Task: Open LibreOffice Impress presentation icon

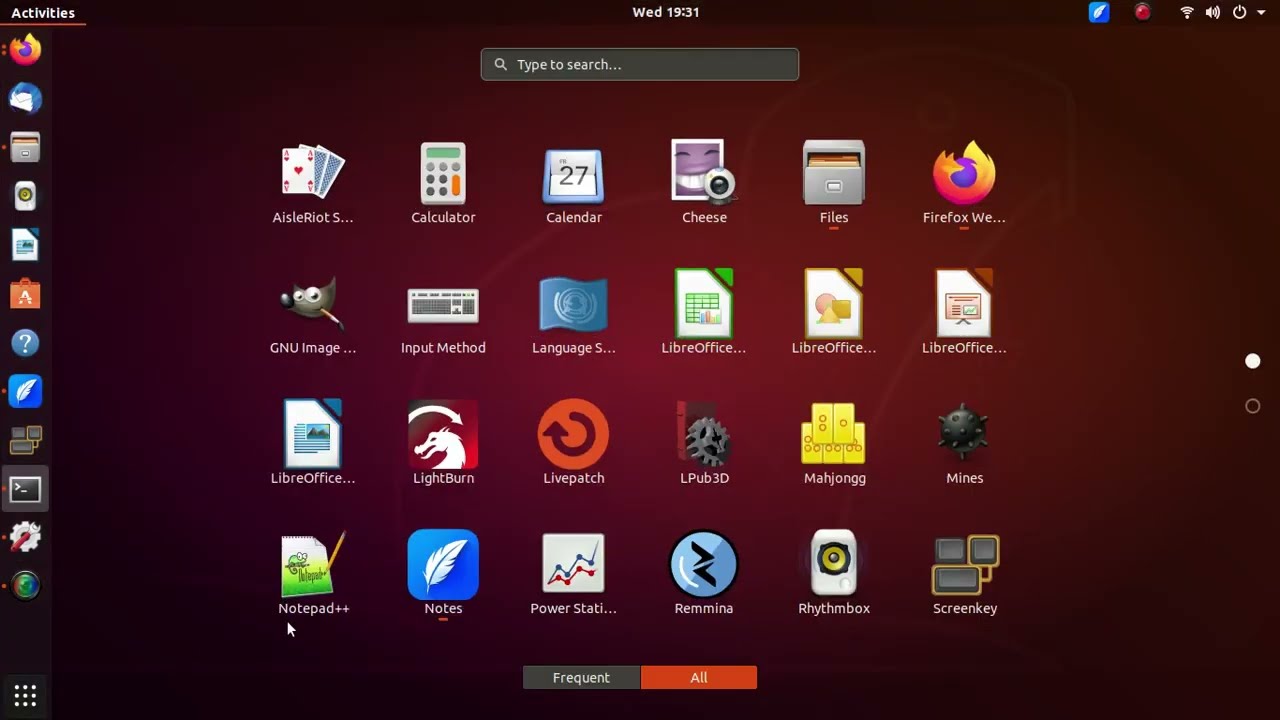Action: click(x=964, y=313)
